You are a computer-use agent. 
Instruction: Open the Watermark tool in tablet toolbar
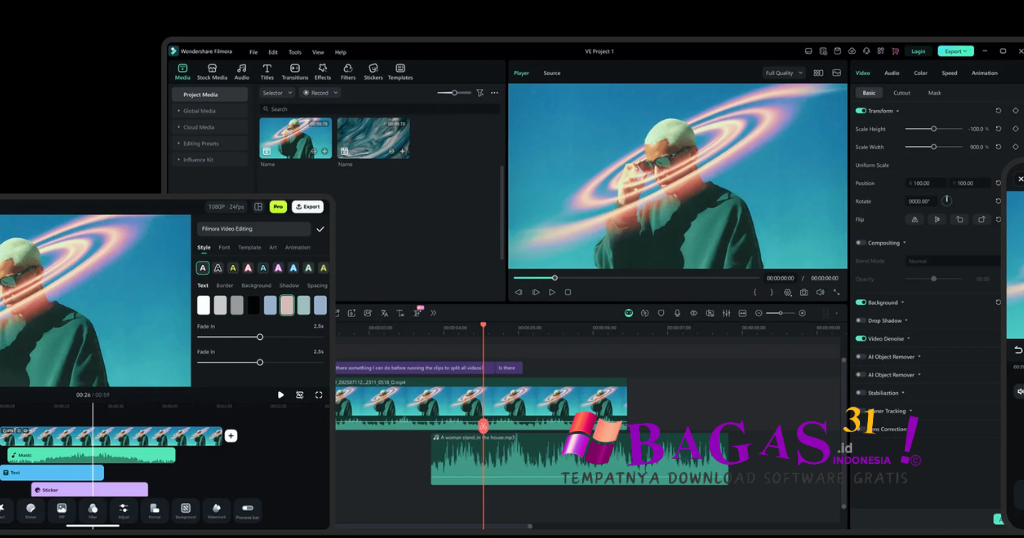216,511
